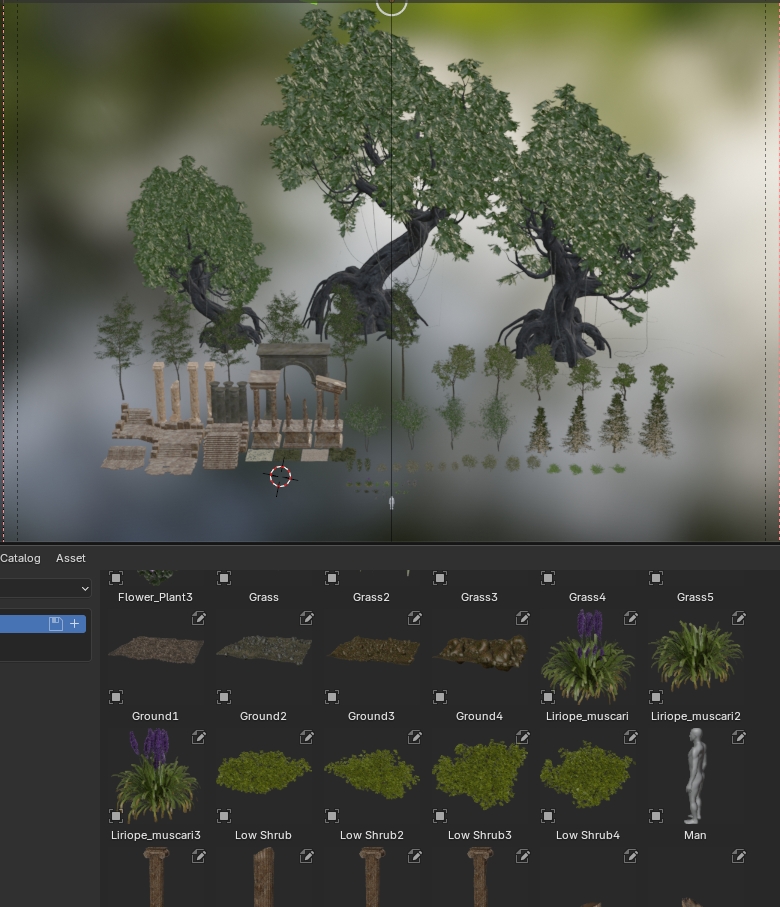The image size is (780, 907).
Task: Select the Liriope_muscari purple flower thumbnail
Action: click(x=587, y=658)
